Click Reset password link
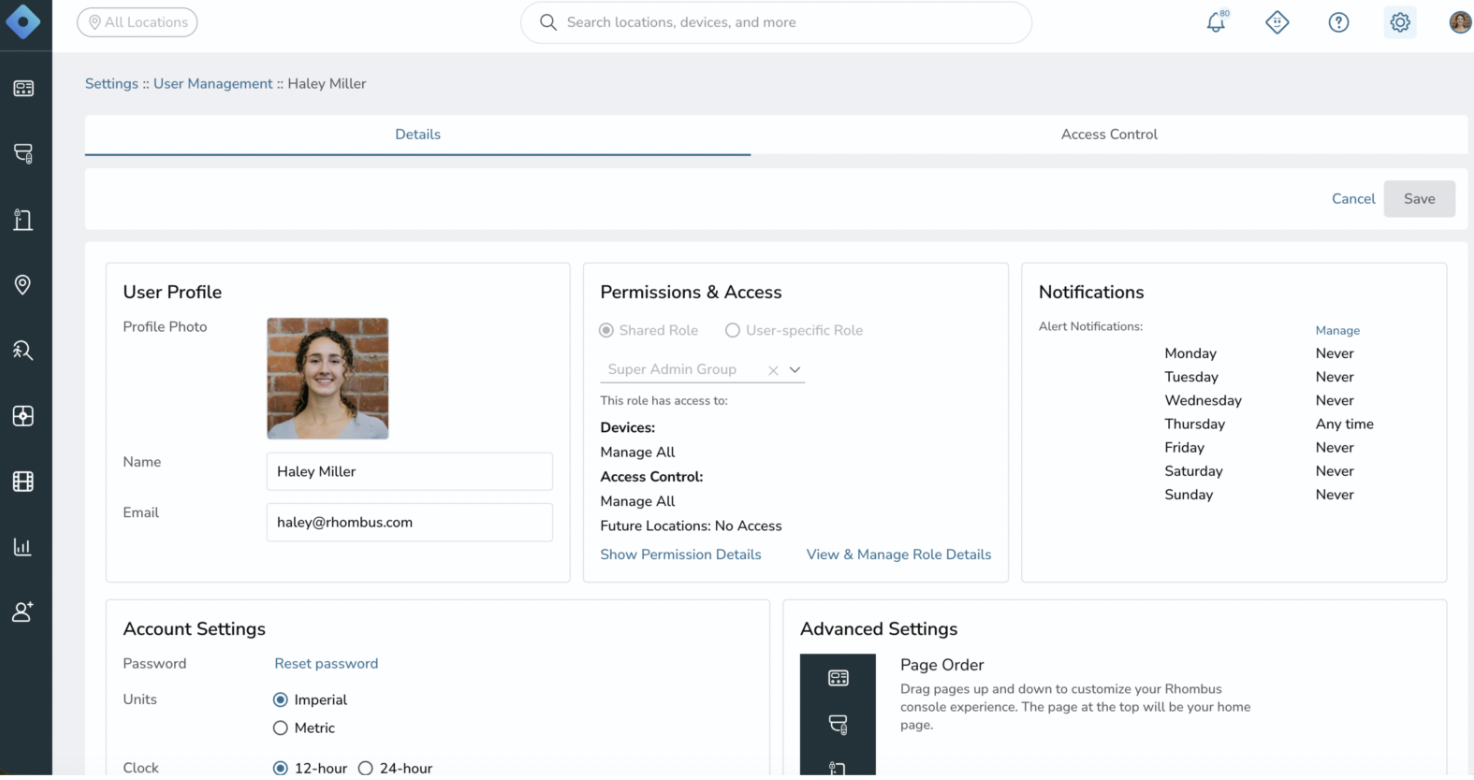The image size is (1474, 780). 326,663
